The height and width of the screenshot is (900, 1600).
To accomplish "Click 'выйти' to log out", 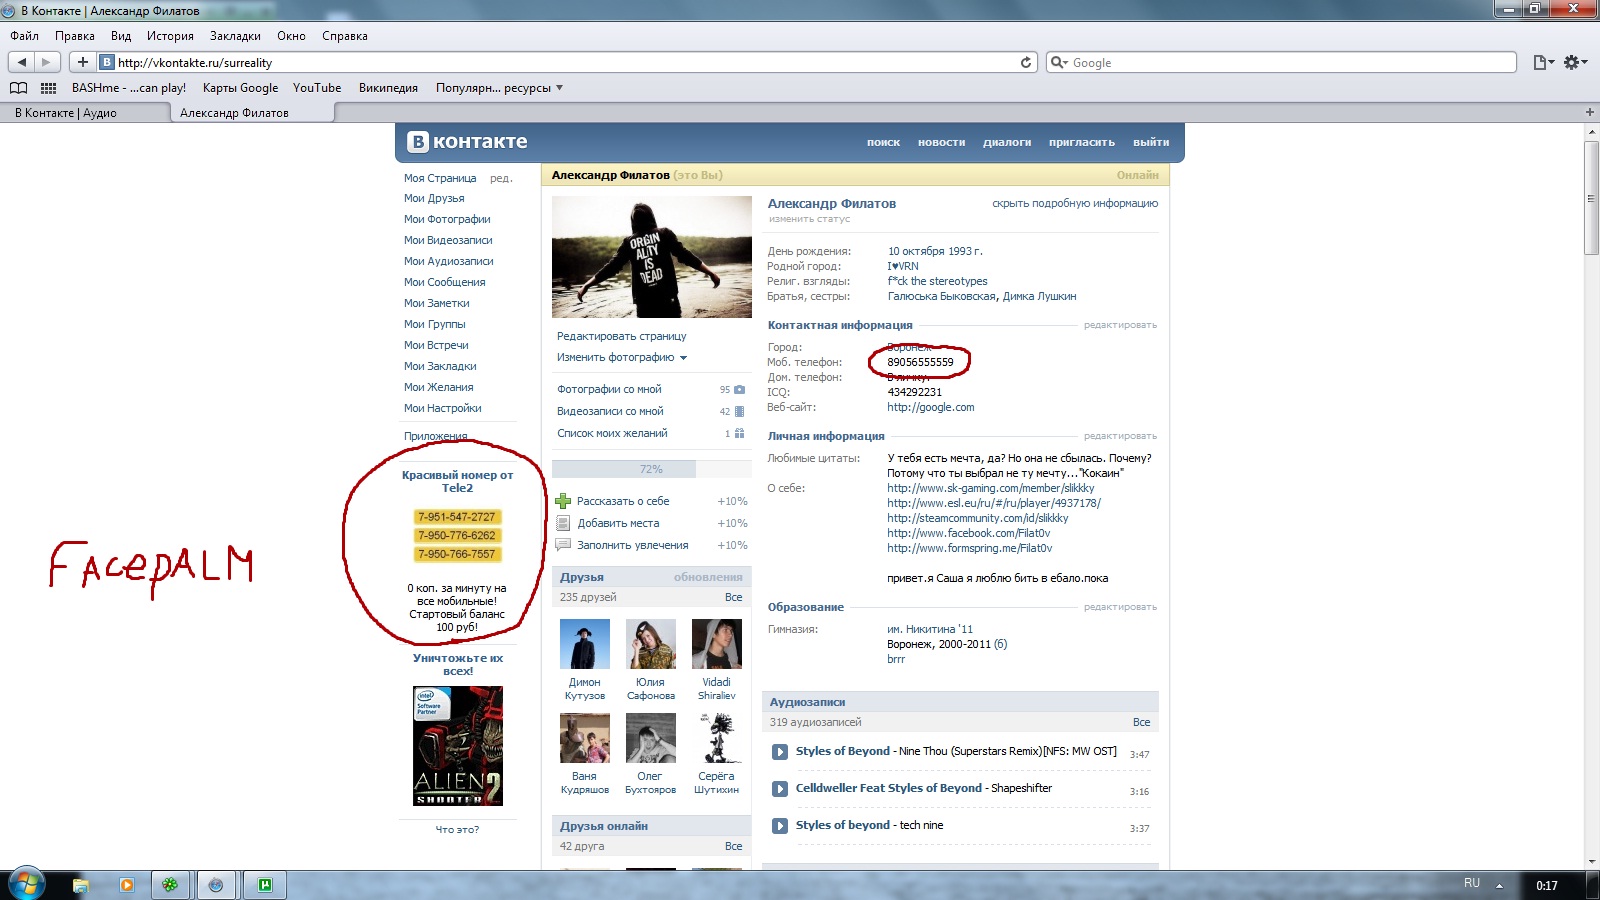I will click(x=1151, y=142).
